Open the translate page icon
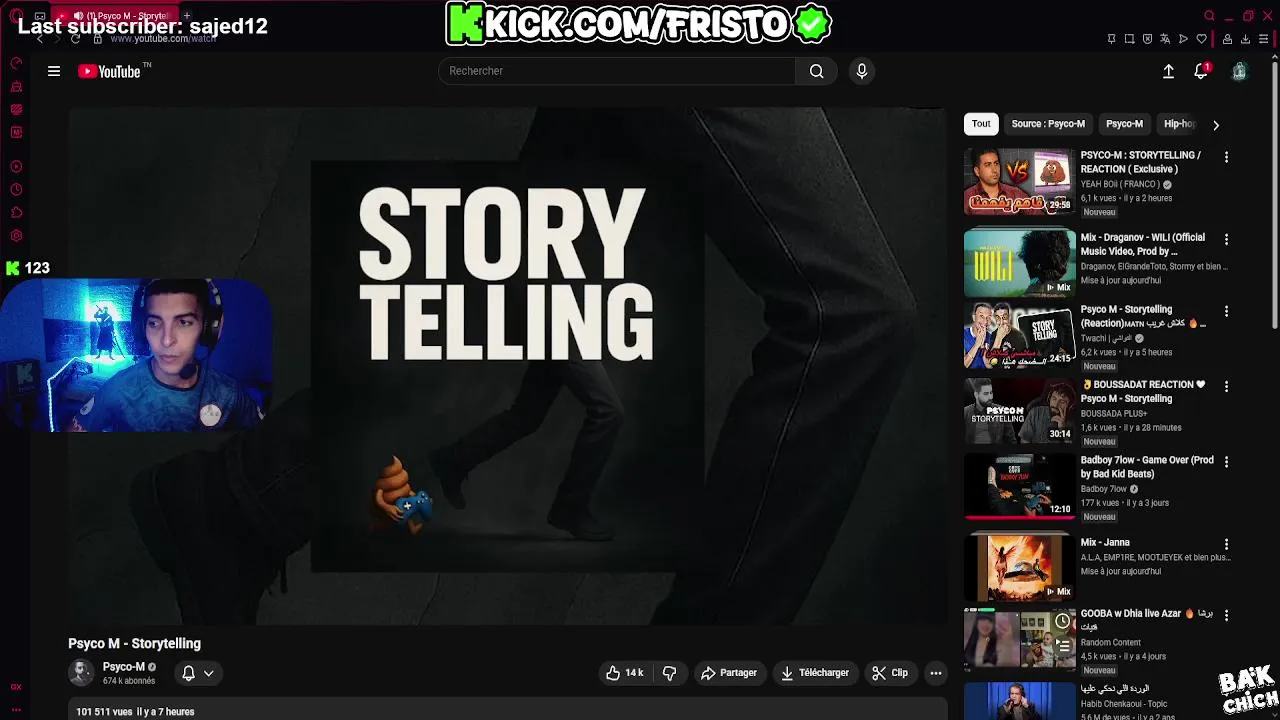This screenshot has width=1280, height=720. [1165, 39]
